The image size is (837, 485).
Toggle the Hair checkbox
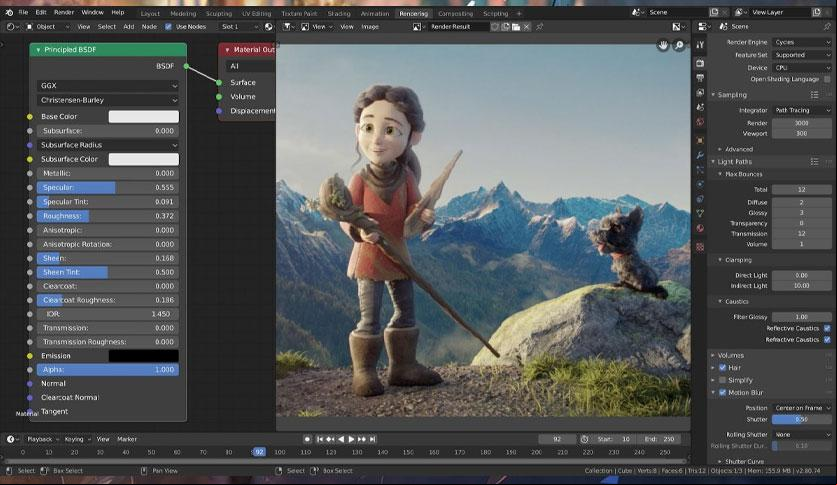click(x=722, y=368)
